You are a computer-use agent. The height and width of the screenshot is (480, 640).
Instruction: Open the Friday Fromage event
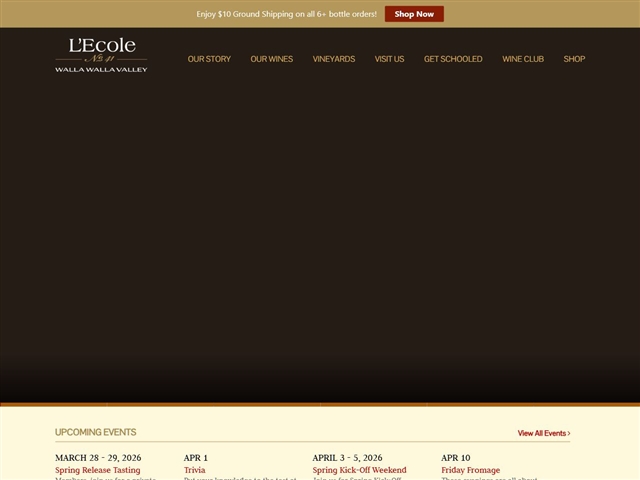coord(470,470)
